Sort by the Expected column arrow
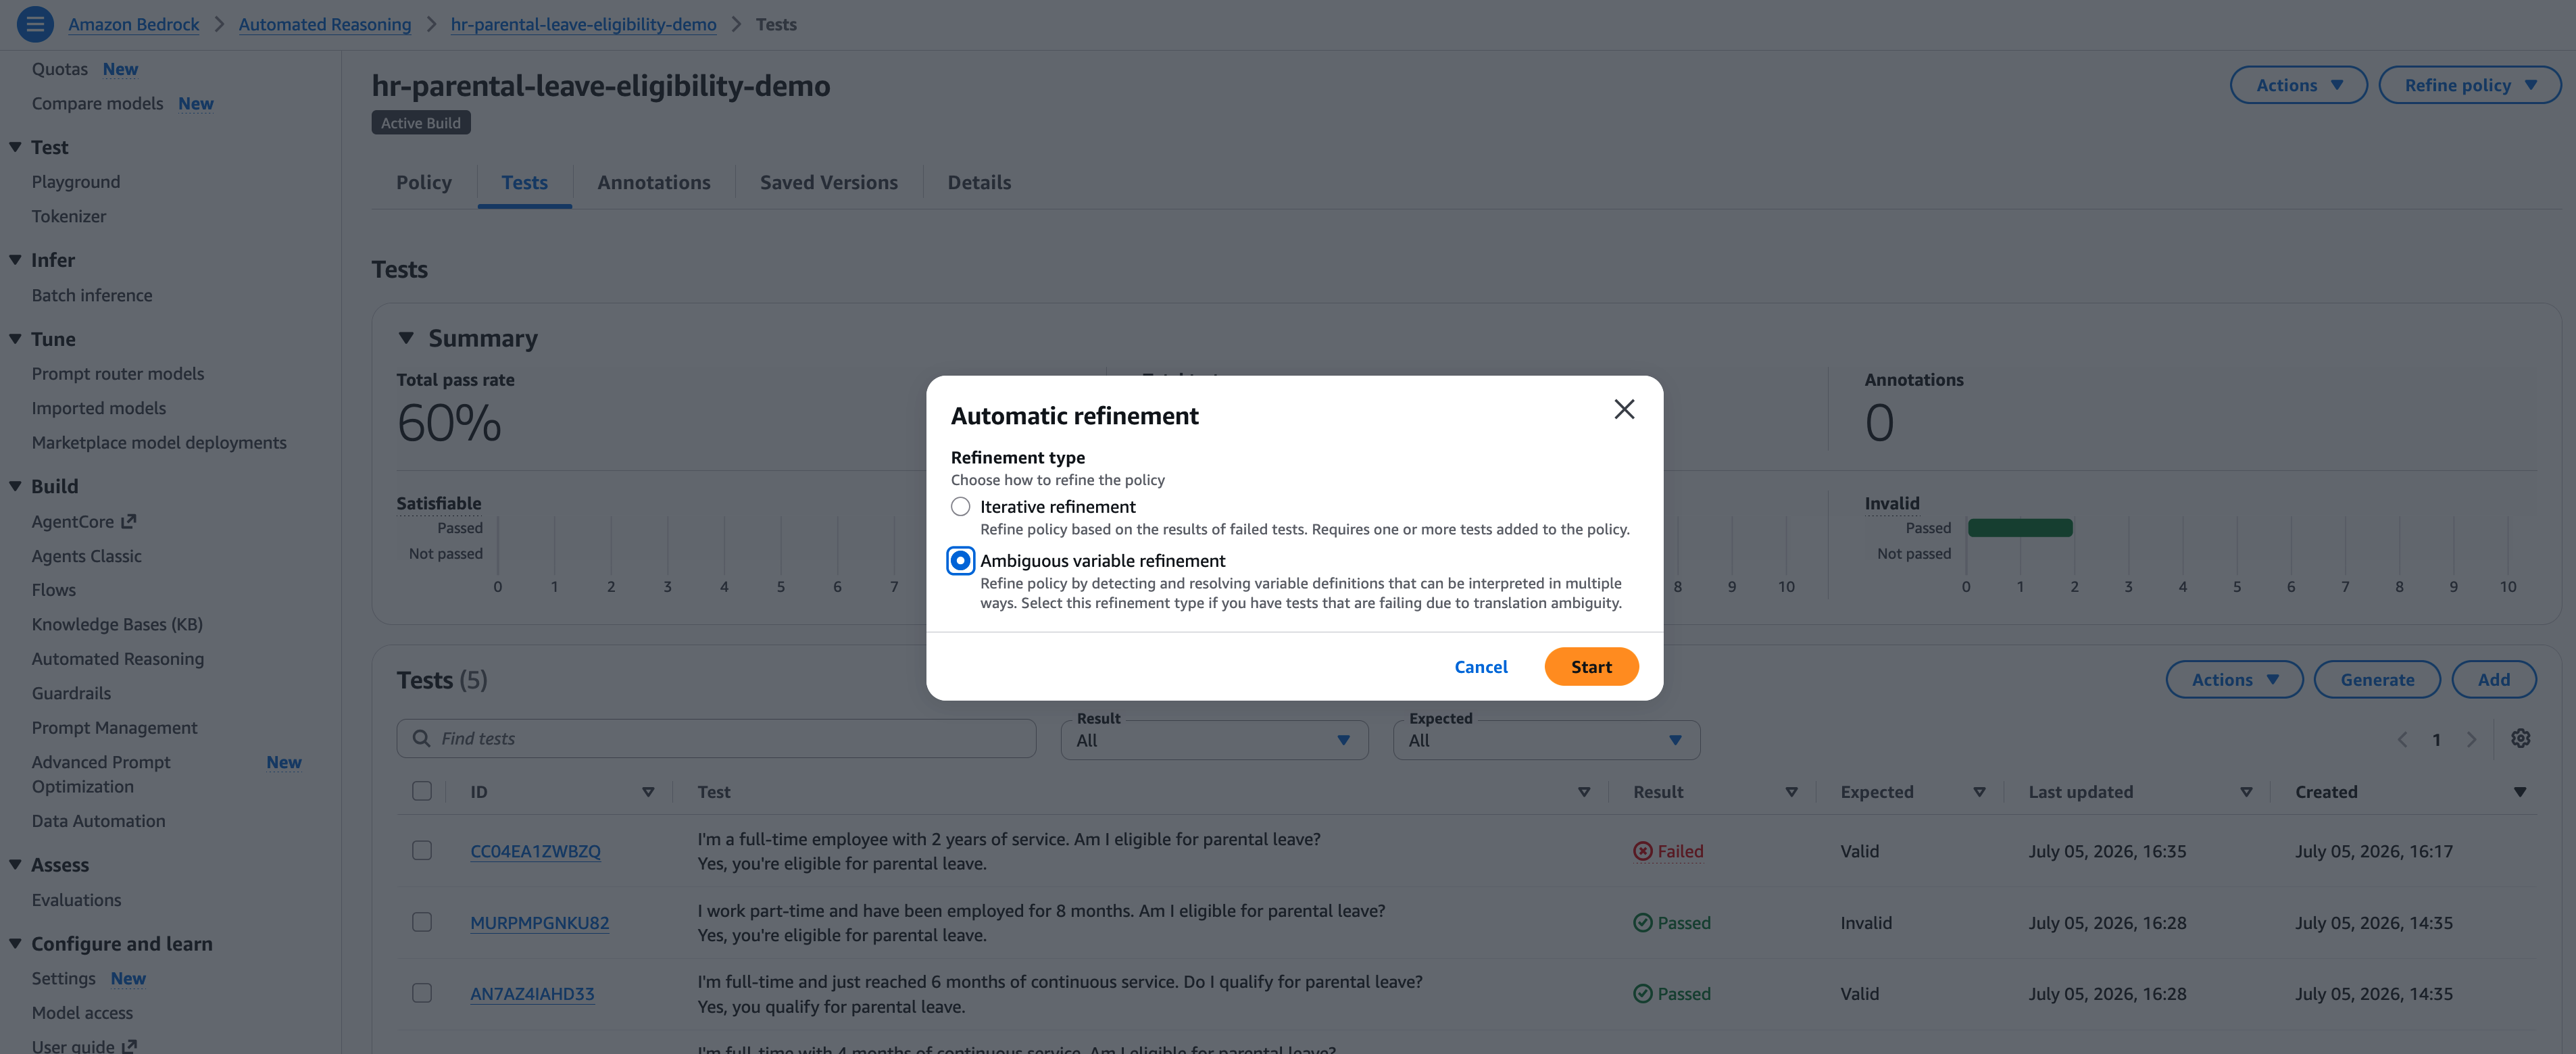This screenshot has width=2576, height=1054. click(1979, 792)
